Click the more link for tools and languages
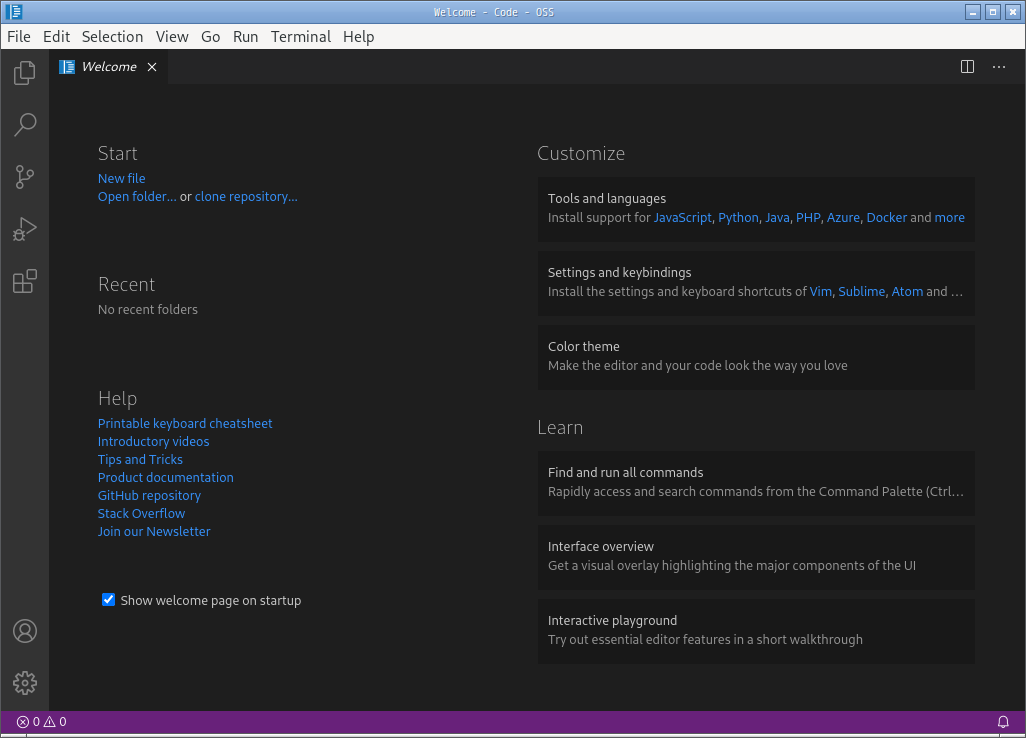 [x=949, y=218]
